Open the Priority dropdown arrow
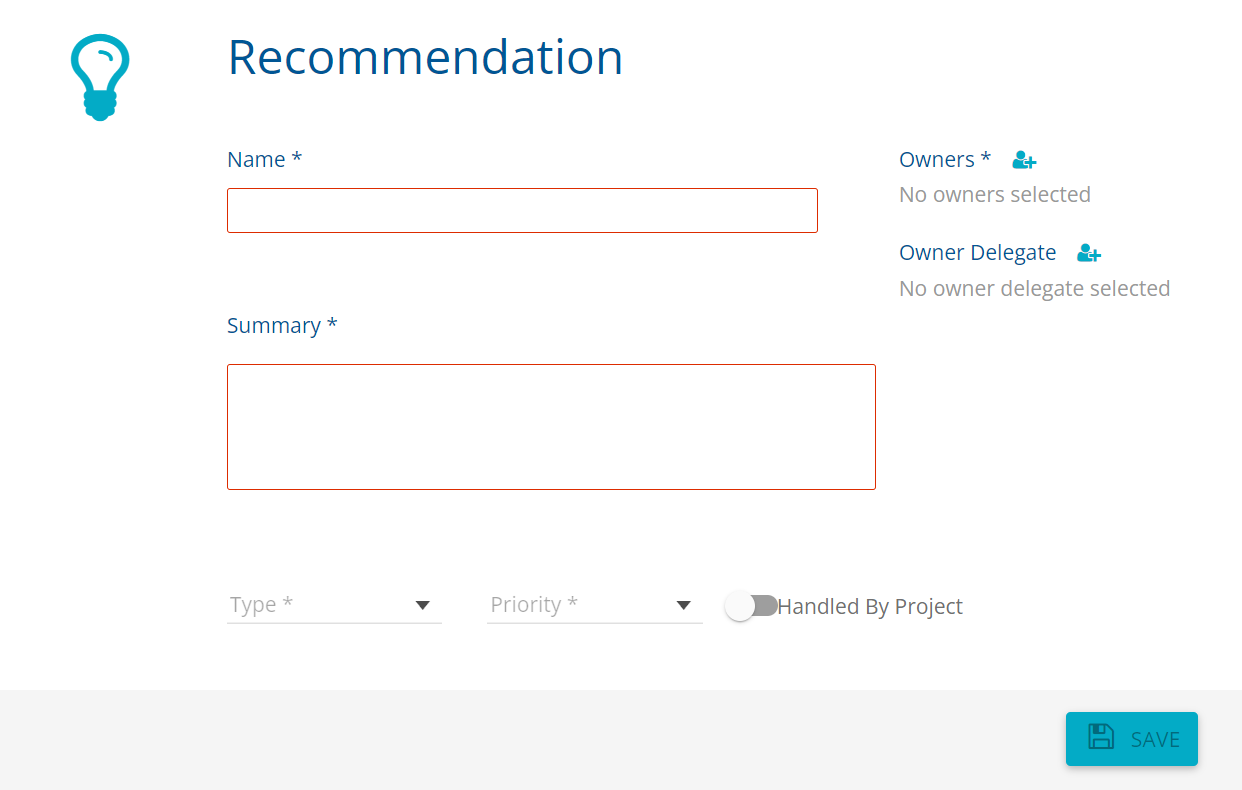The width and height of the screenshot is (1242, 790). [684, 605]
